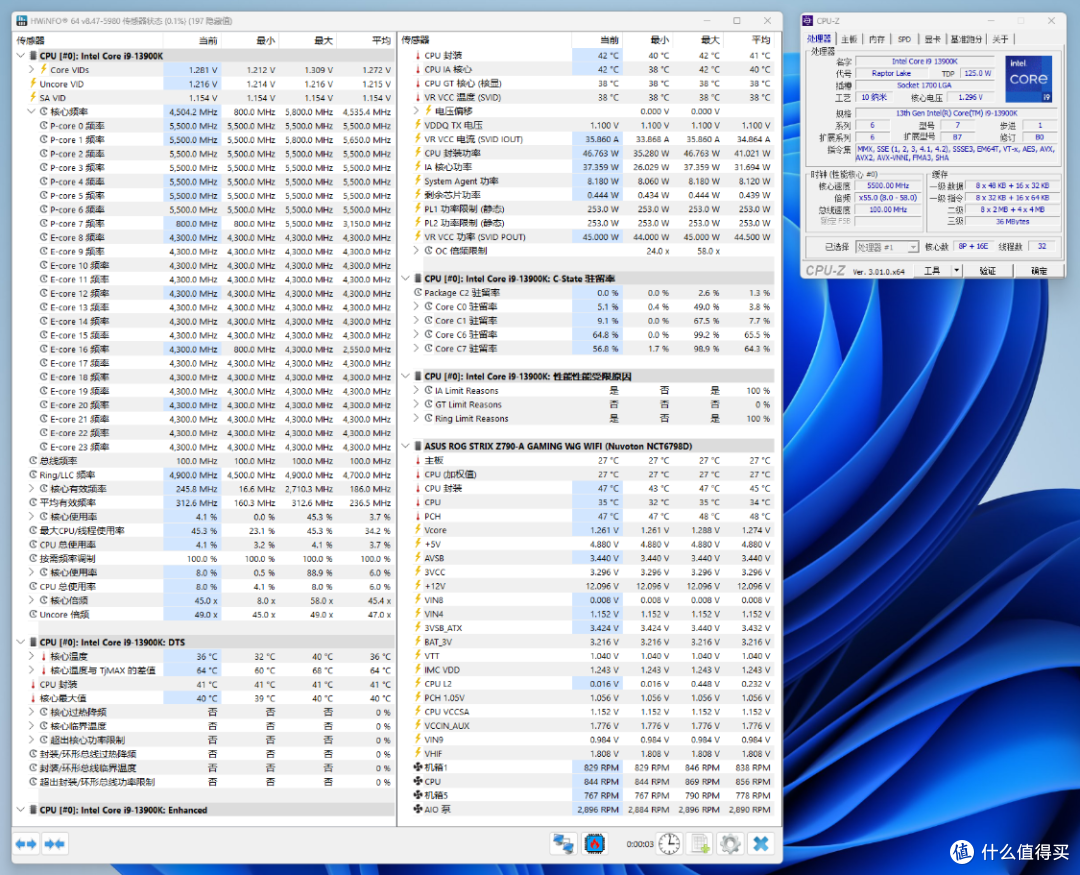Collapse the CPU [#0] Enhanced group
1080x875 pixels.
tap(21, 810)
